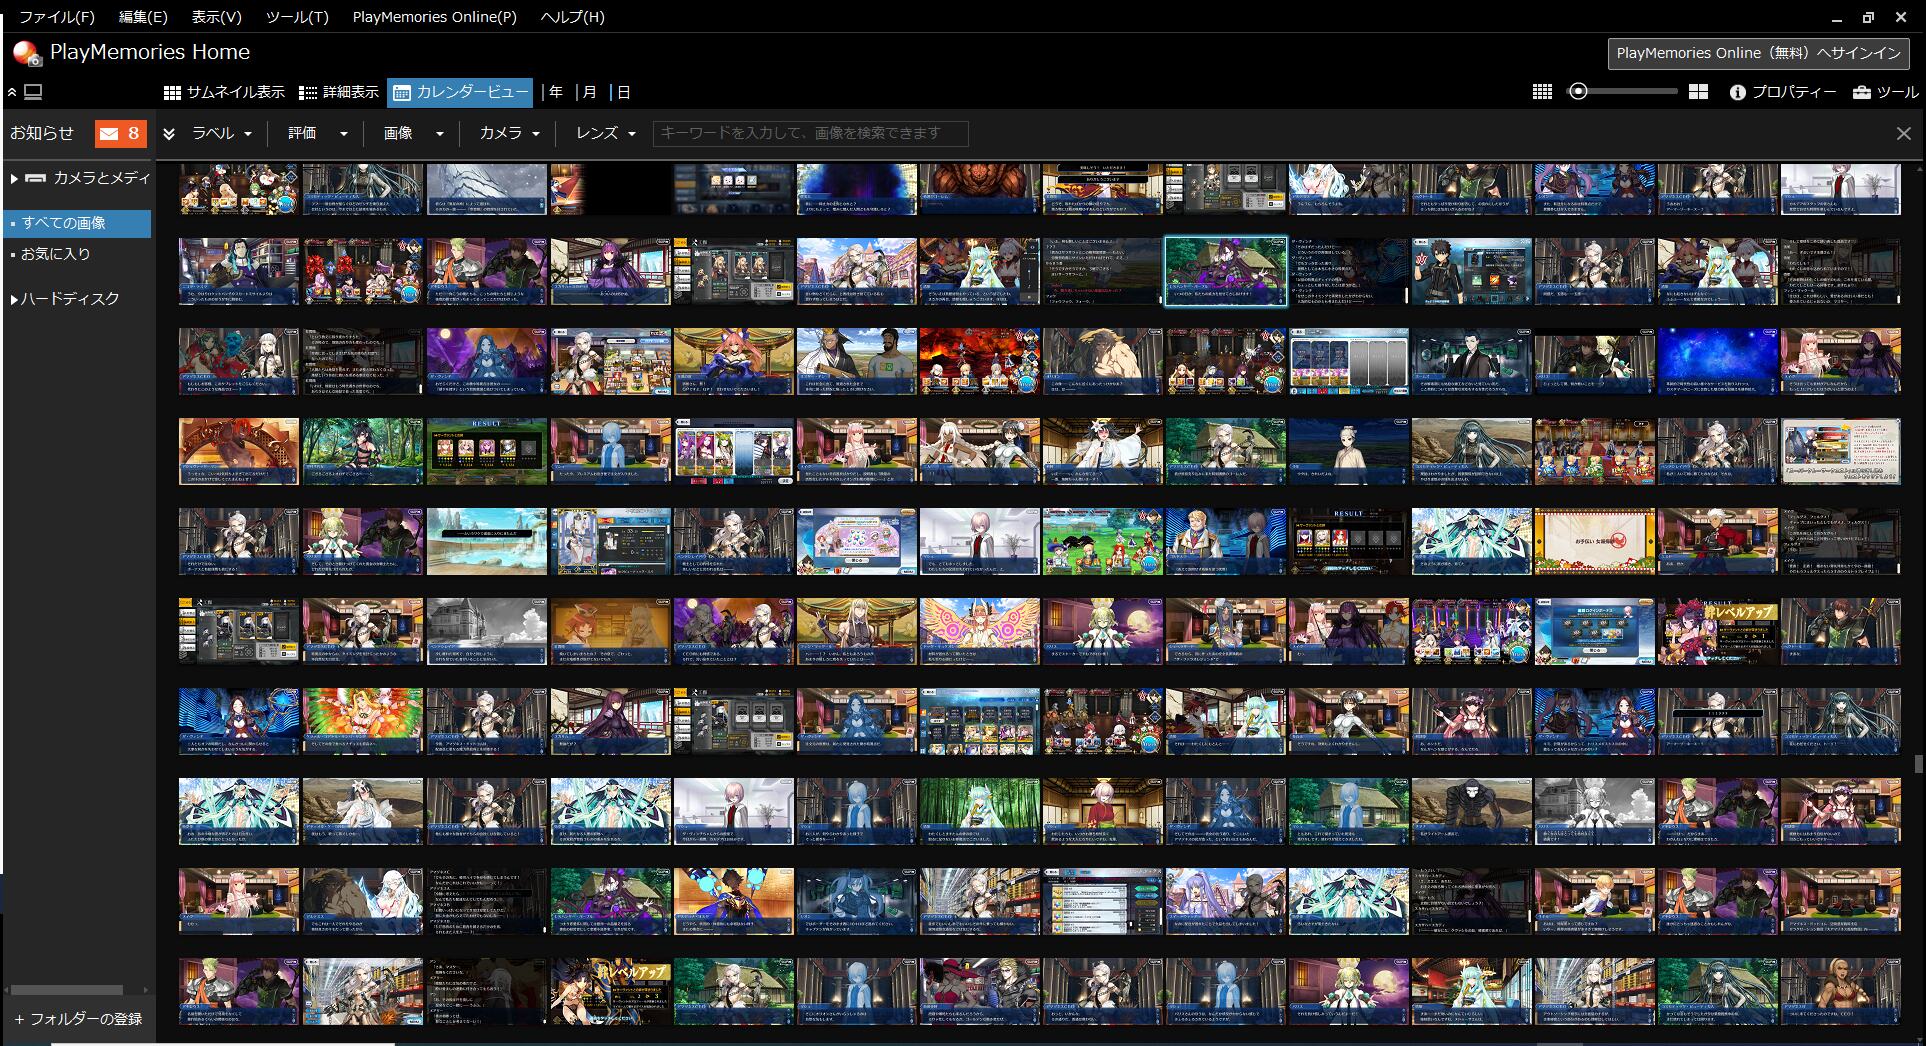Screen dimensions: 1926x1046
Task: Open the PlayMemories Online(P) menu
Action: 434,17
